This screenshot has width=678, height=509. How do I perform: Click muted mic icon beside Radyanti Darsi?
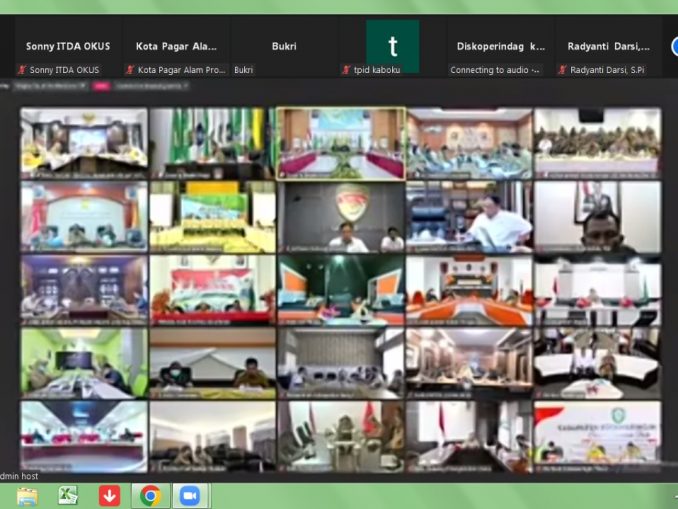pyautogui.click(x=563, y=70)
